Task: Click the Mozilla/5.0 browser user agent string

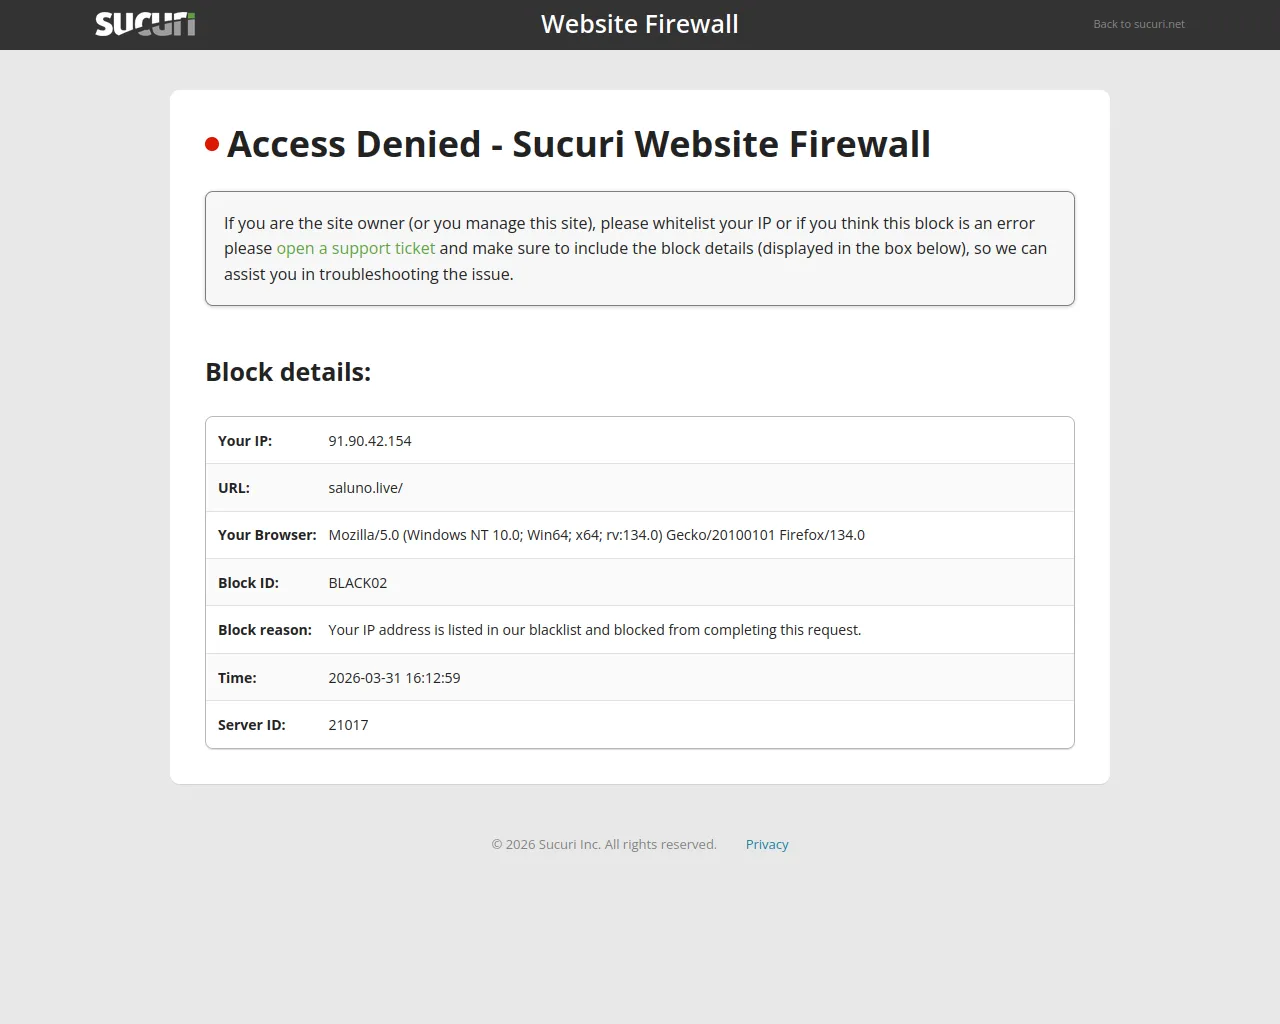Action: point(596,535)
